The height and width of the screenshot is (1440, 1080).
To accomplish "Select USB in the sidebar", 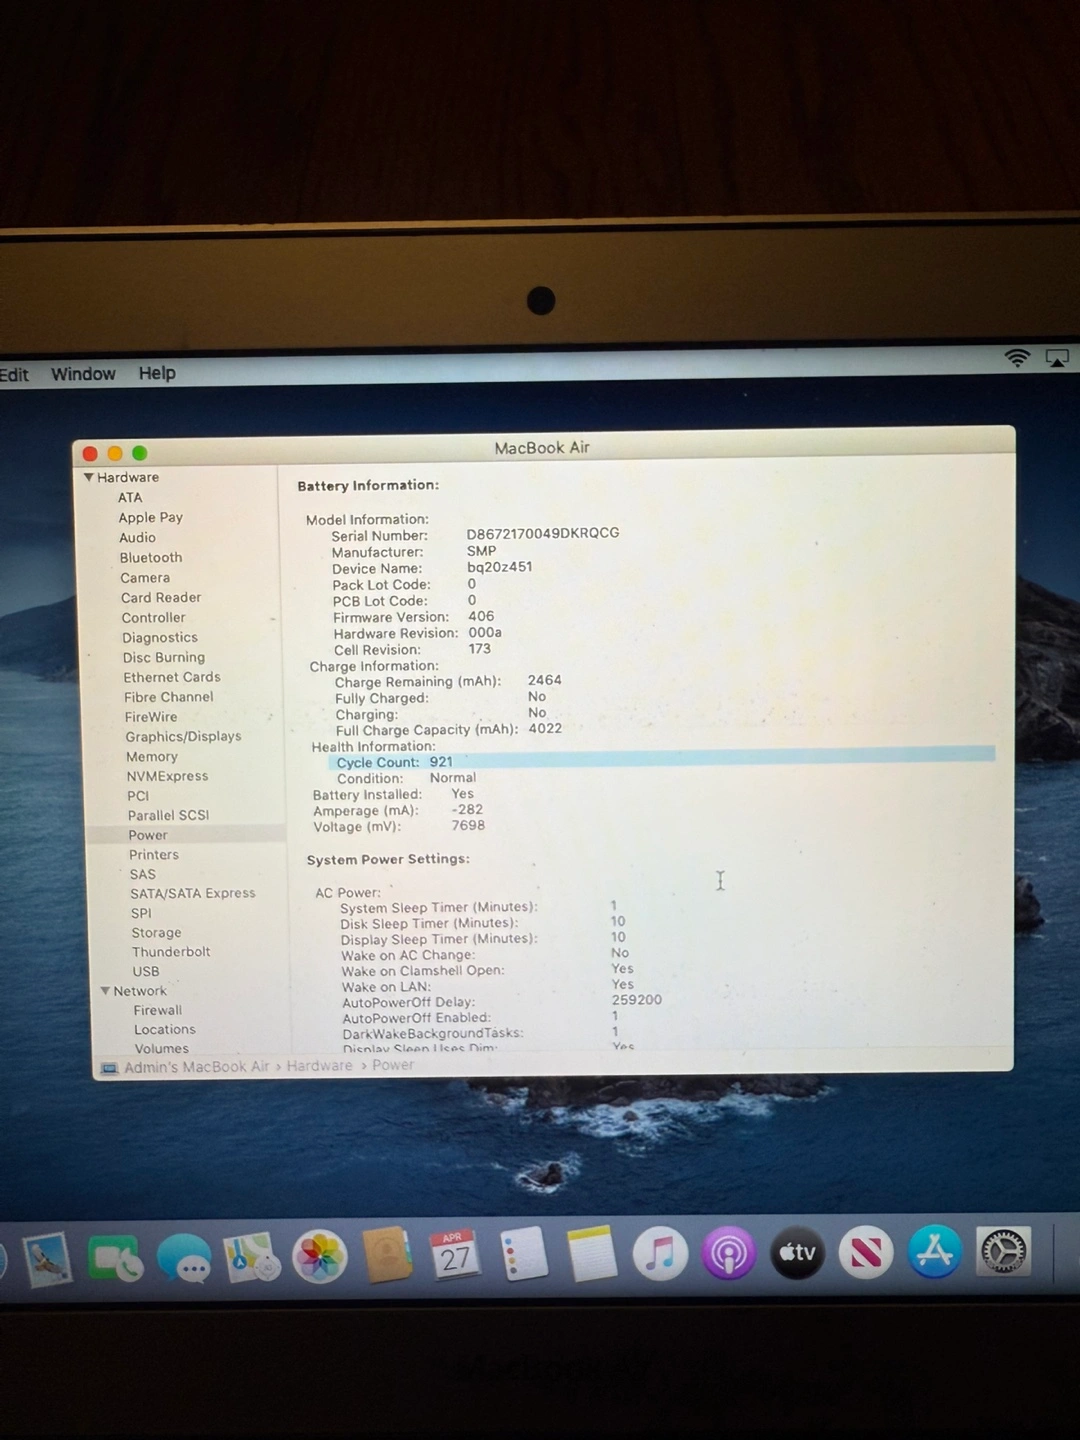I will [146, 972].
